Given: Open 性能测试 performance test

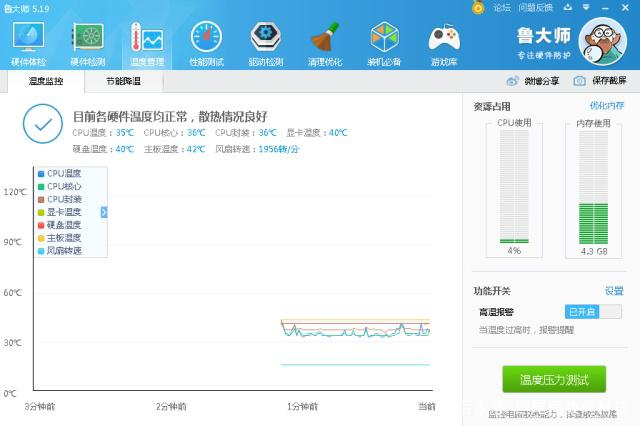Looking at the screenshot, I should 207,44.
